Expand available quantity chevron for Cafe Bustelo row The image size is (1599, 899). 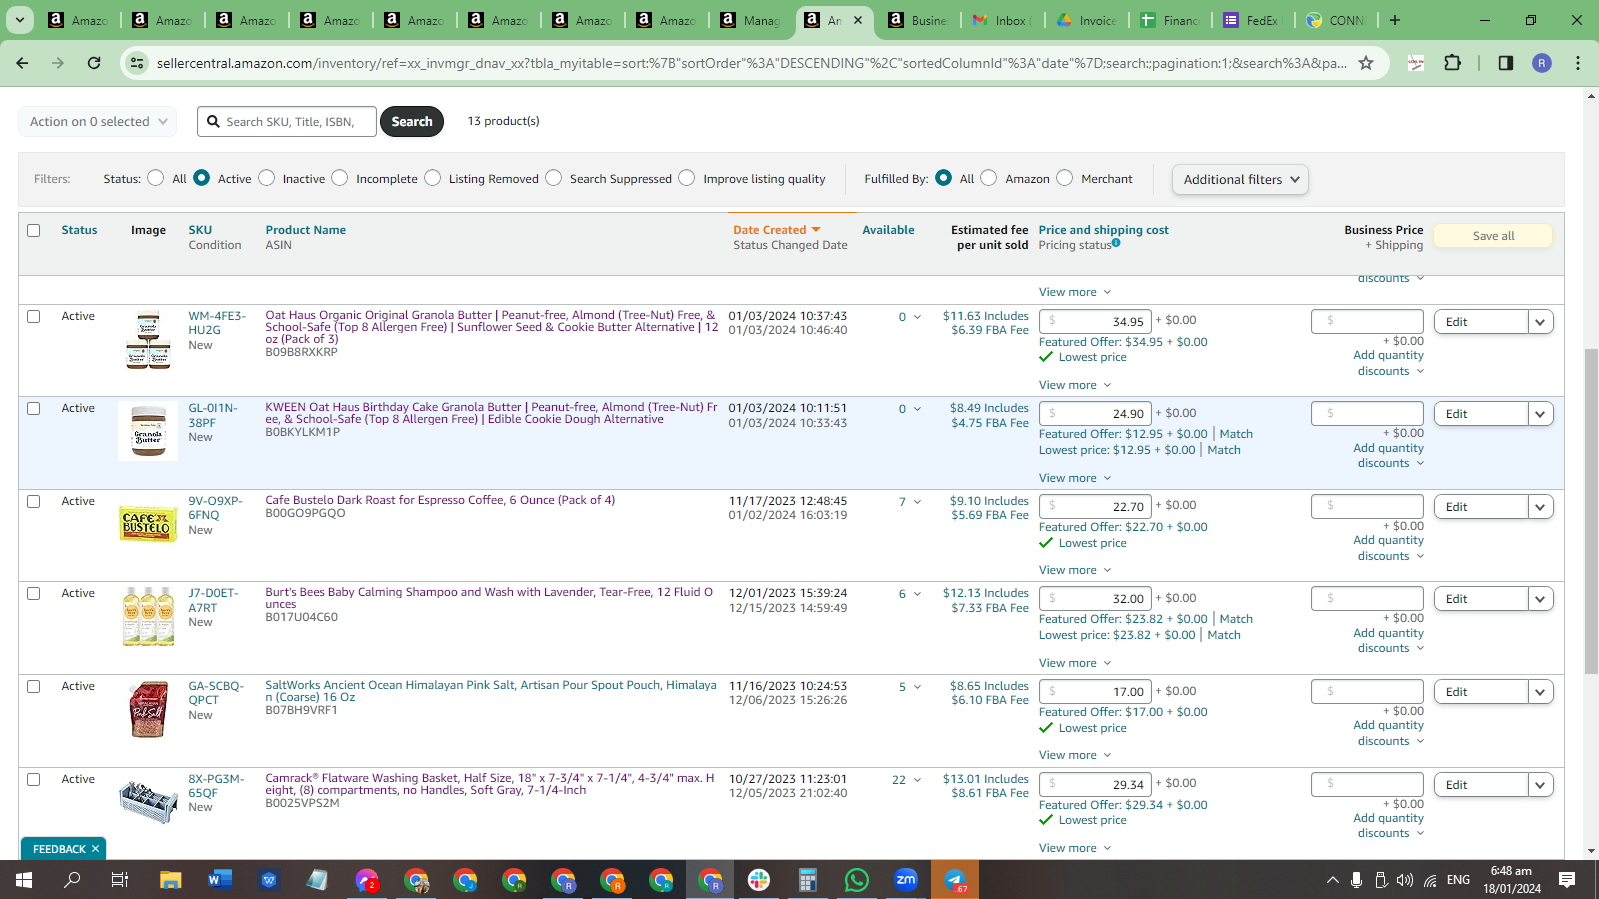tap(917, 502)
